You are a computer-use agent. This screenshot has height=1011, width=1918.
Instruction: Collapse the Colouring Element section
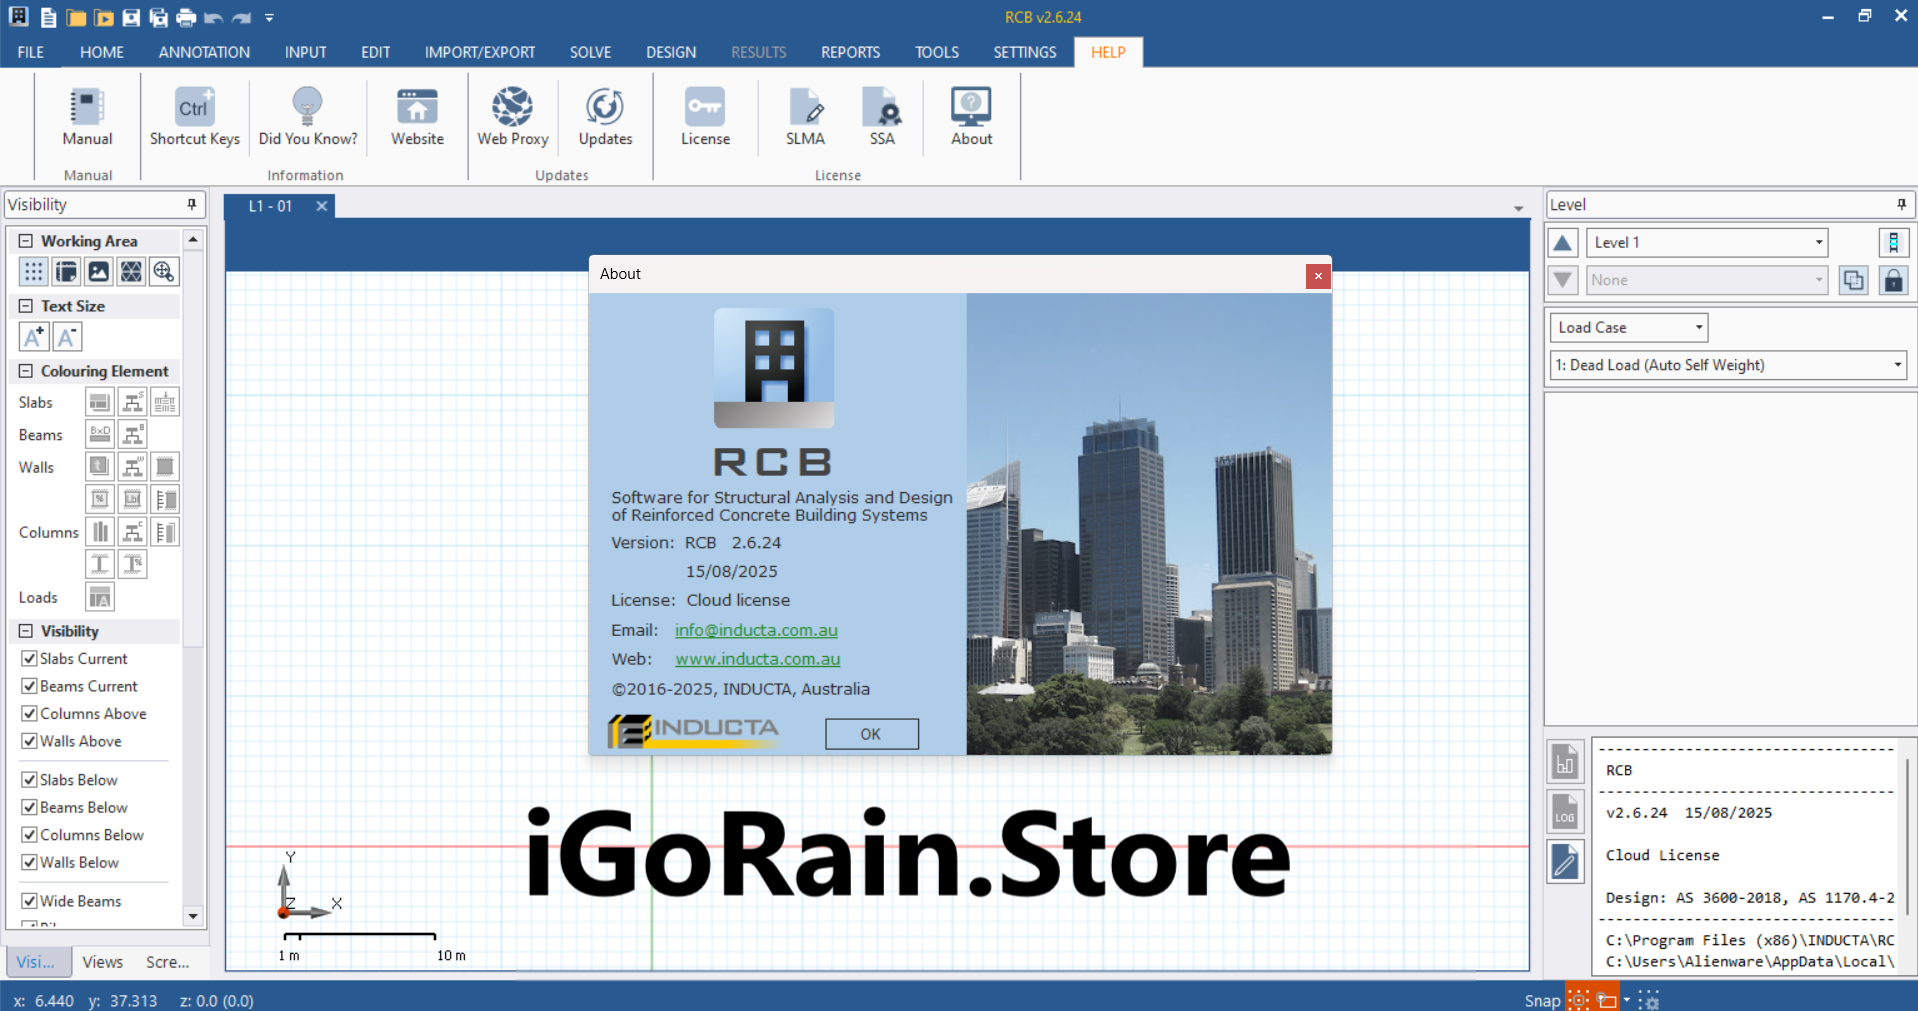click(26, 371)
